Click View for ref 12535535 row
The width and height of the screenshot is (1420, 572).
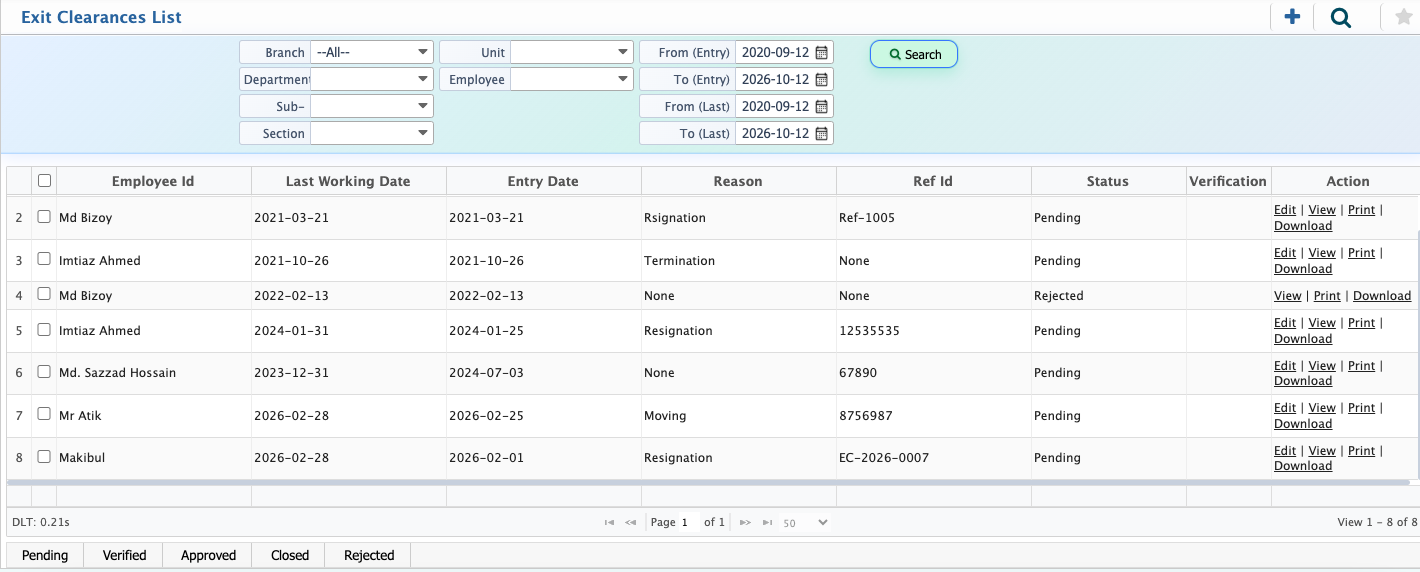pos(1322,323)
